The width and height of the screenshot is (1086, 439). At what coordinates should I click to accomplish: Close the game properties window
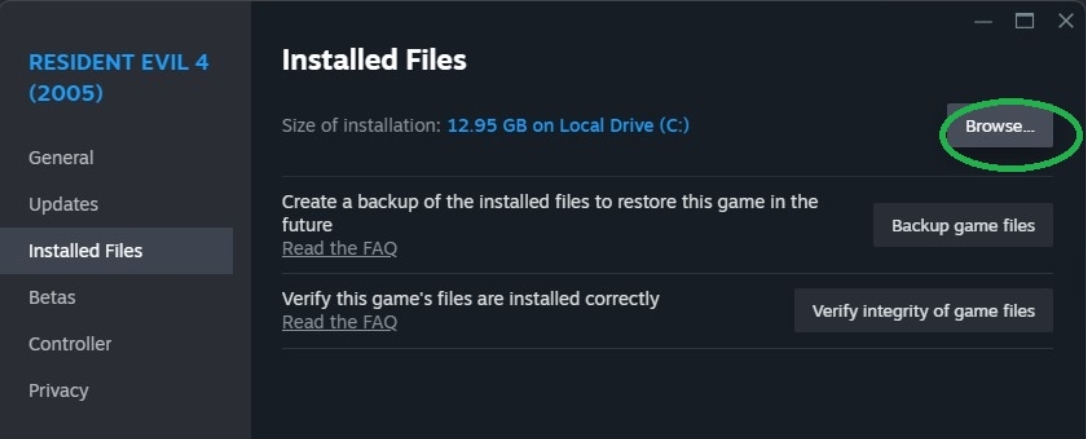click(x=1066, y=21)
